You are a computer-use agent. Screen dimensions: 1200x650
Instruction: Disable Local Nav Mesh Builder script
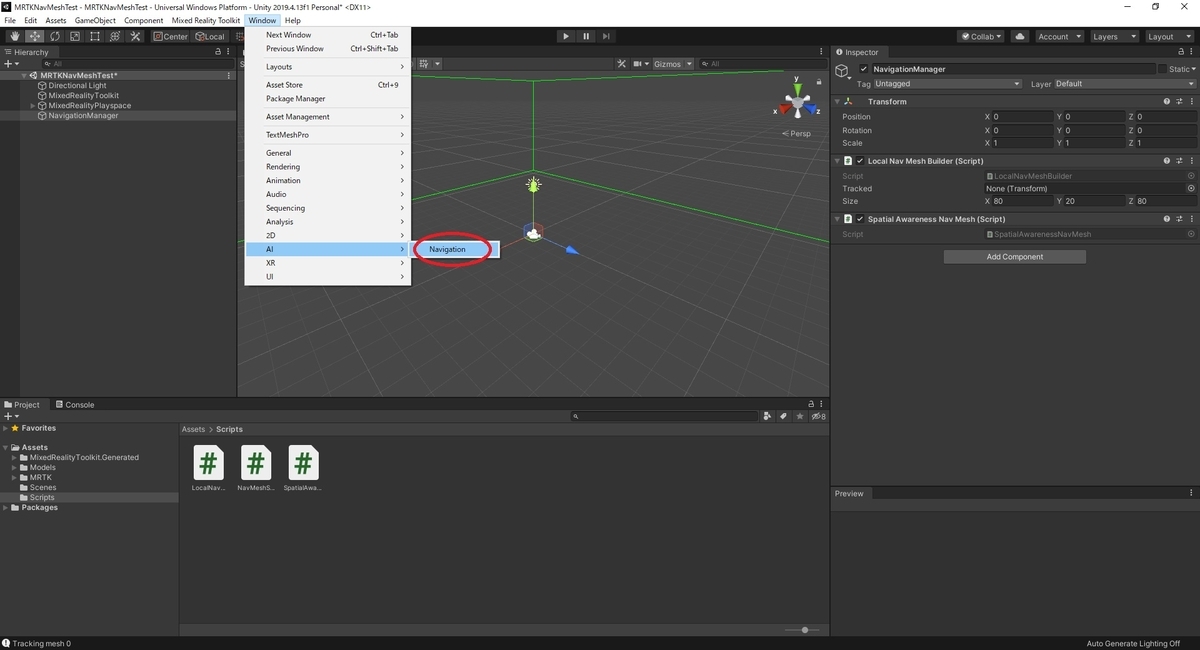860,161
